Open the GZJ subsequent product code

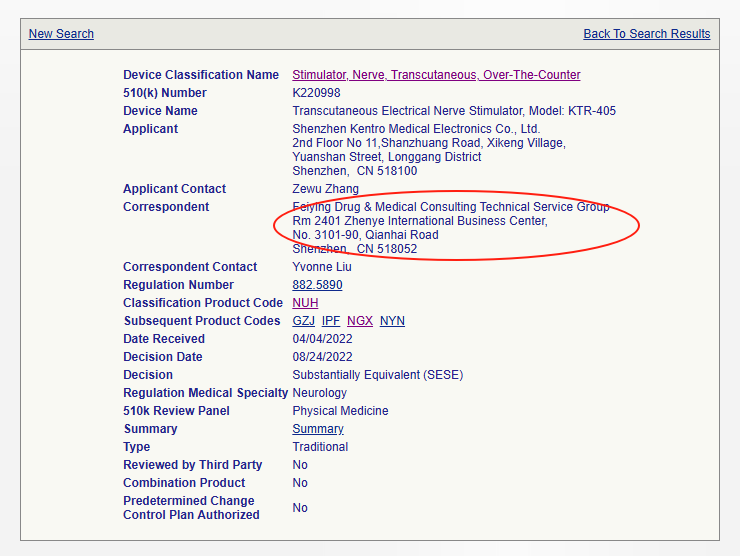[303, 321]
